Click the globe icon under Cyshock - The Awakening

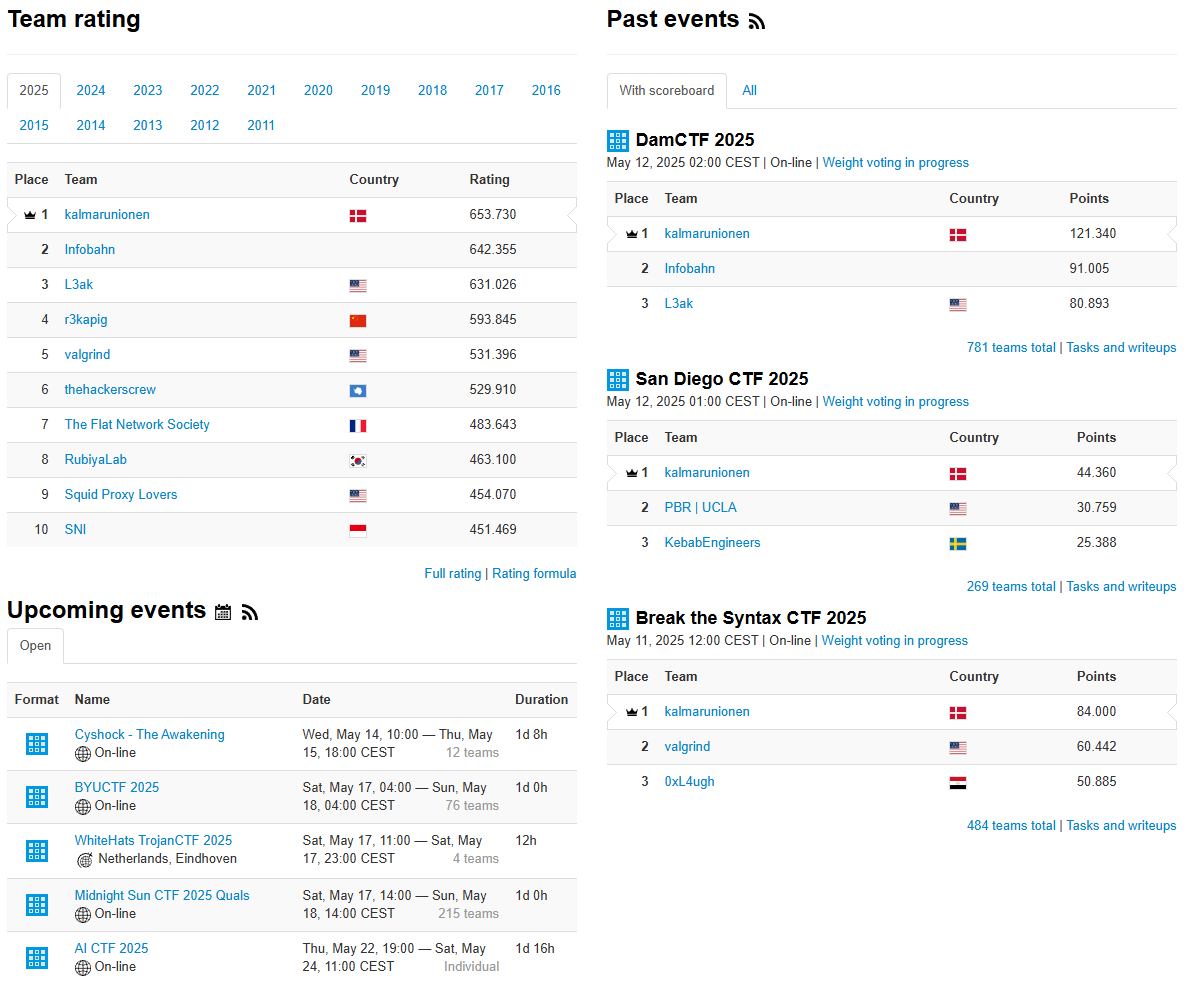(83, 753)
